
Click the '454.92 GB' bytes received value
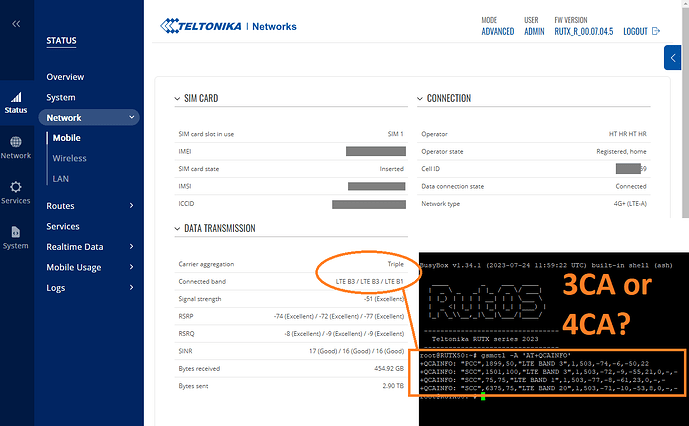coord(389,368)
